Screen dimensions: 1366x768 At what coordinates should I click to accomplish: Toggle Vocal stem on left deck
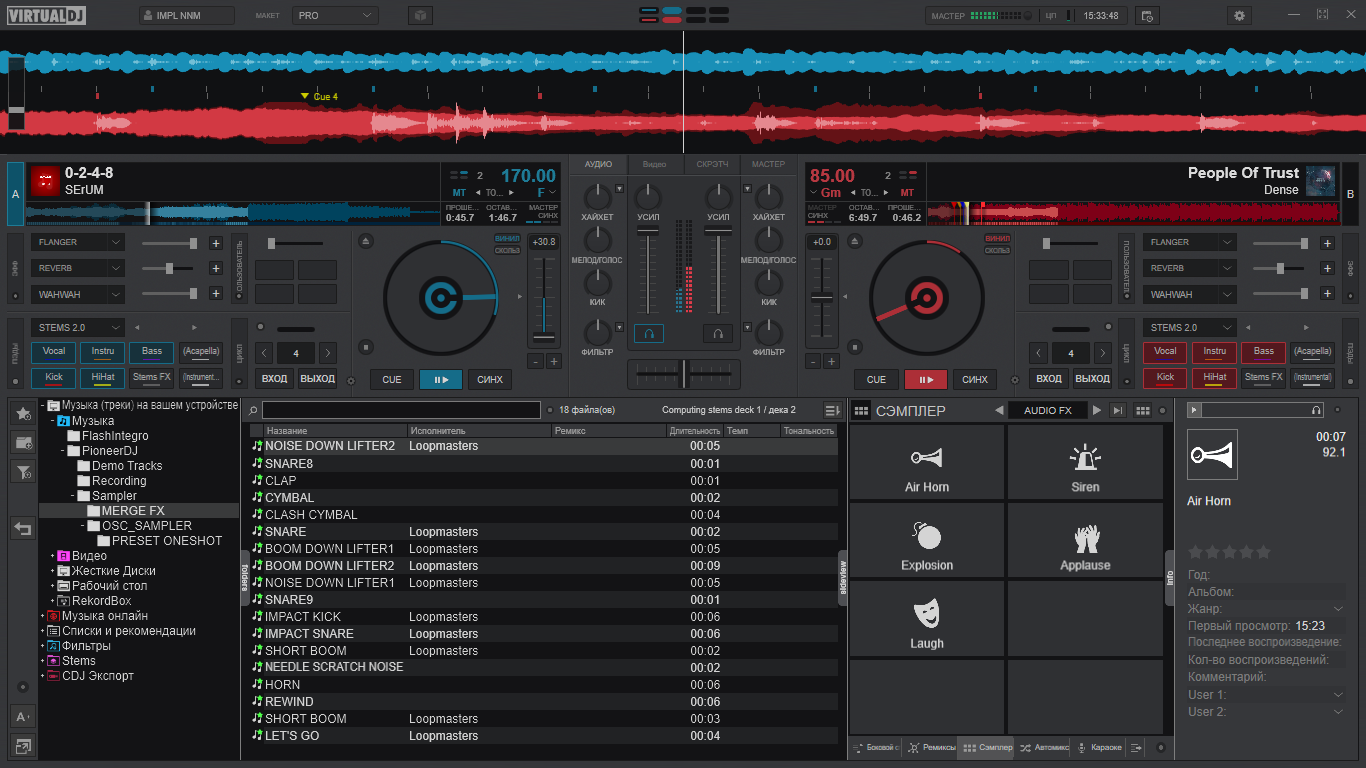53,352
